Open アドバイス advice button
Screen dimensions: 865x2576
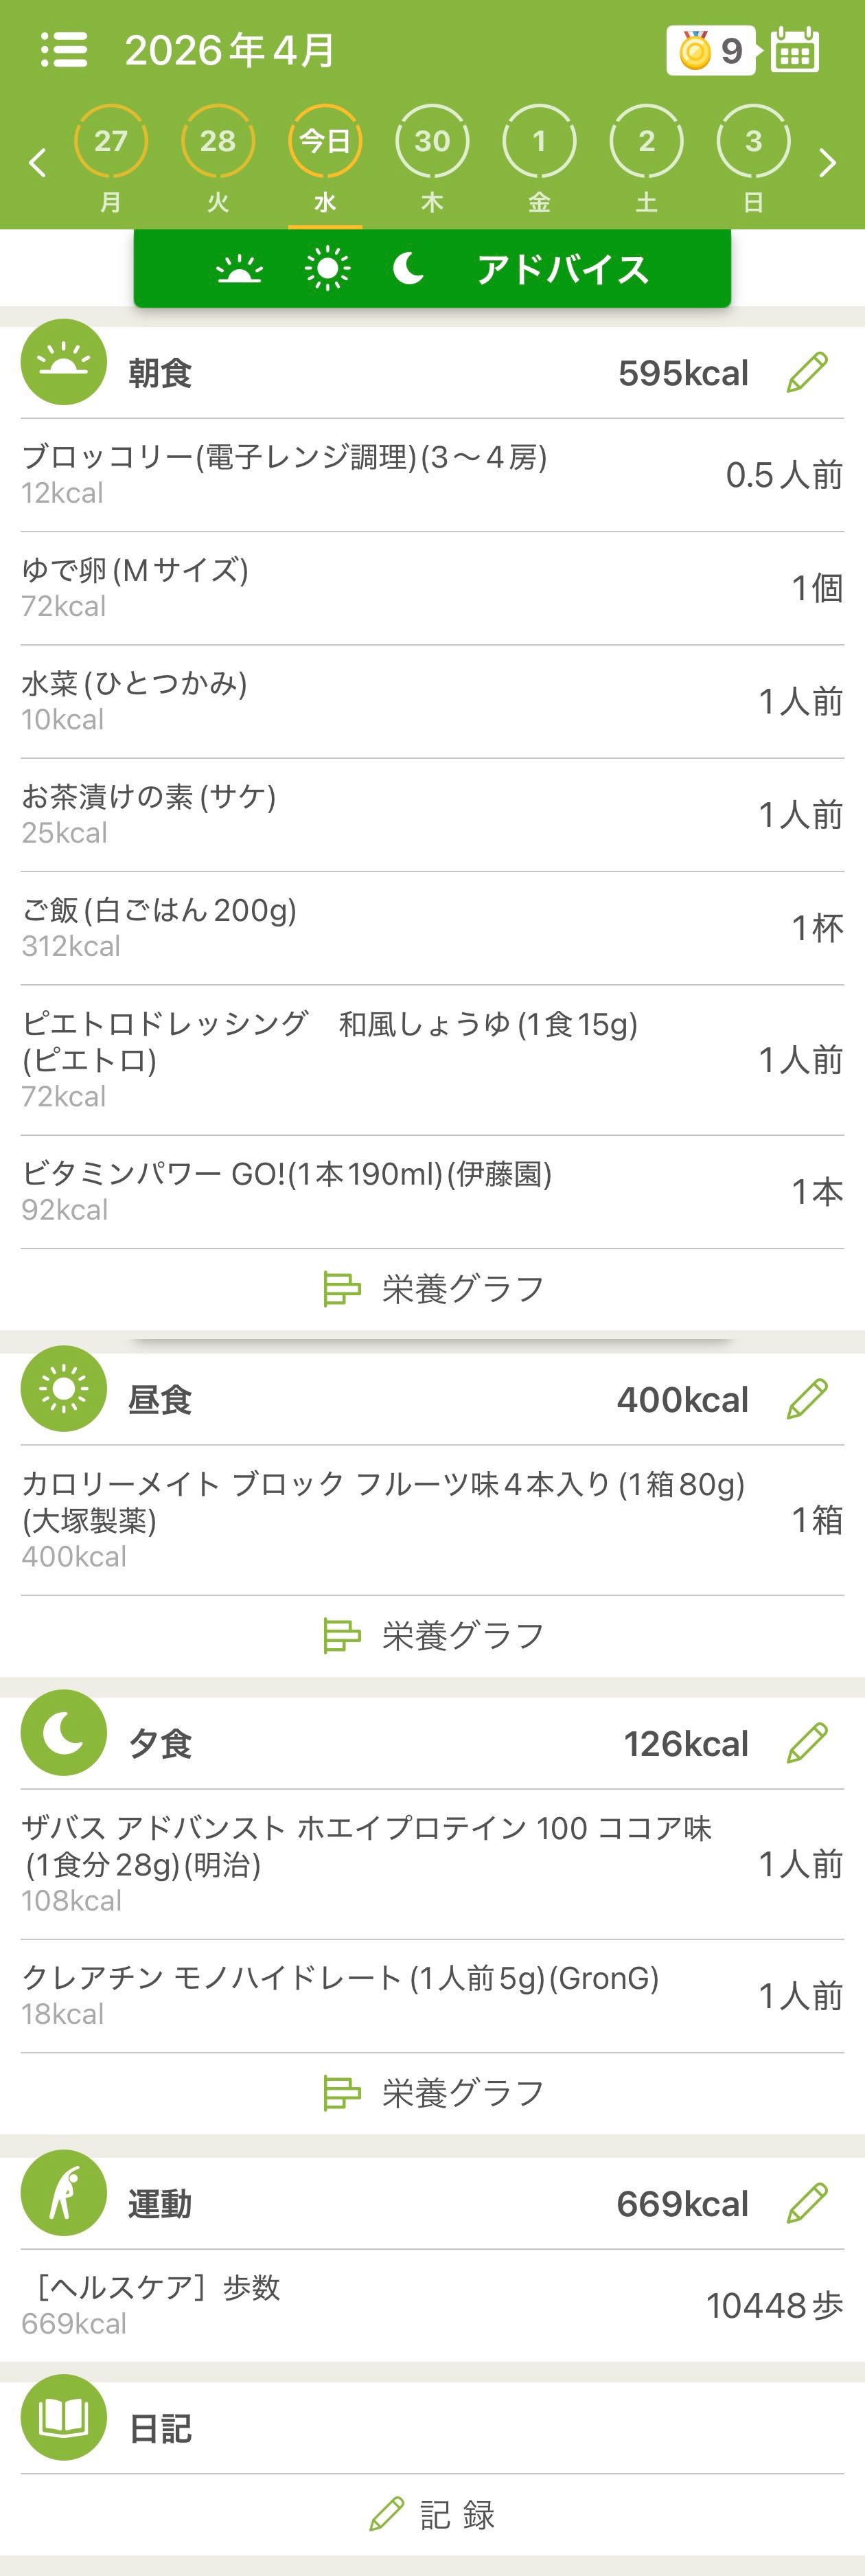[562, 269]
